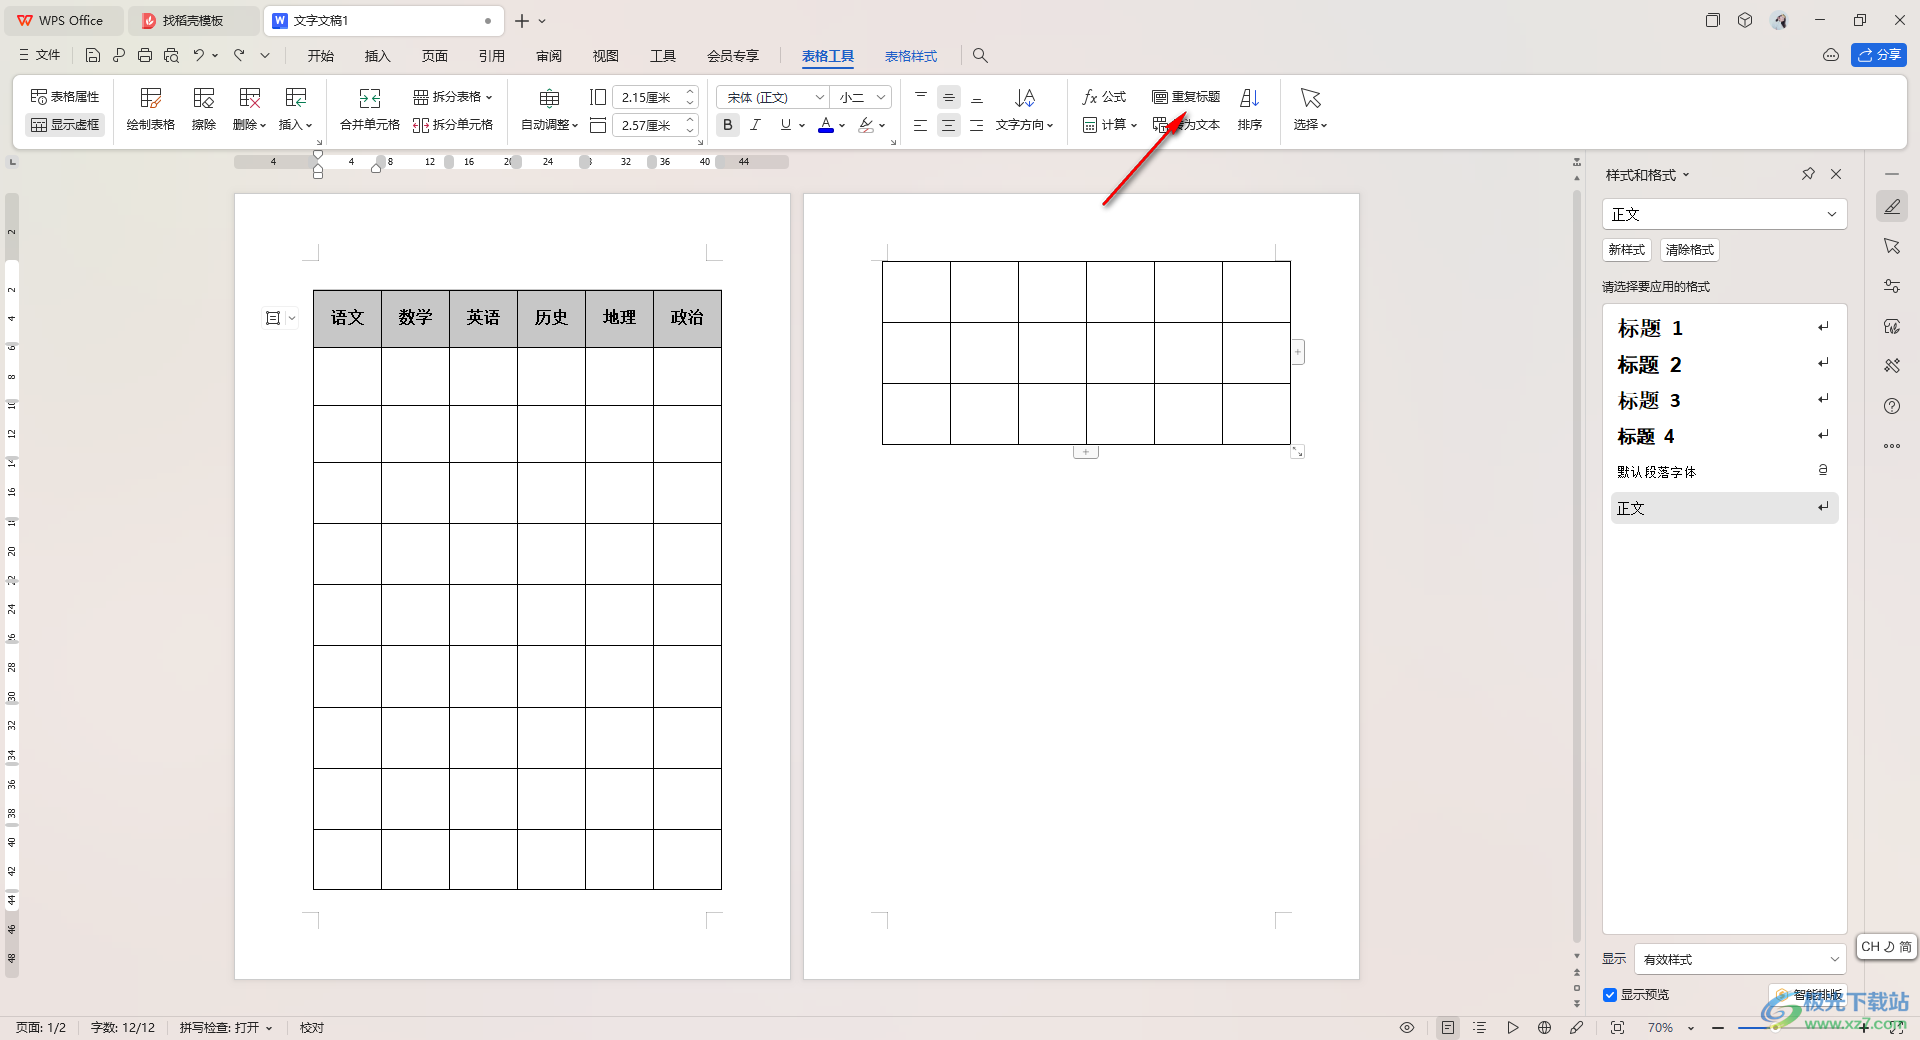The width and height of the screenshot is (1920, 1040).
Task: Switch to the 页面 tab
Action: point(435,56)
